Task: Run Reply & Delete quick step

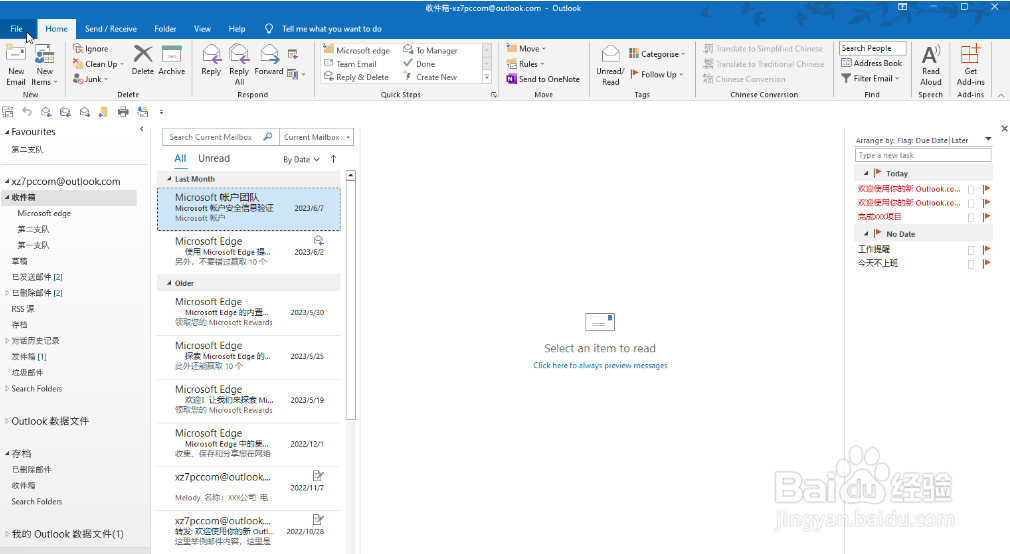Action: tap(356, 77)
